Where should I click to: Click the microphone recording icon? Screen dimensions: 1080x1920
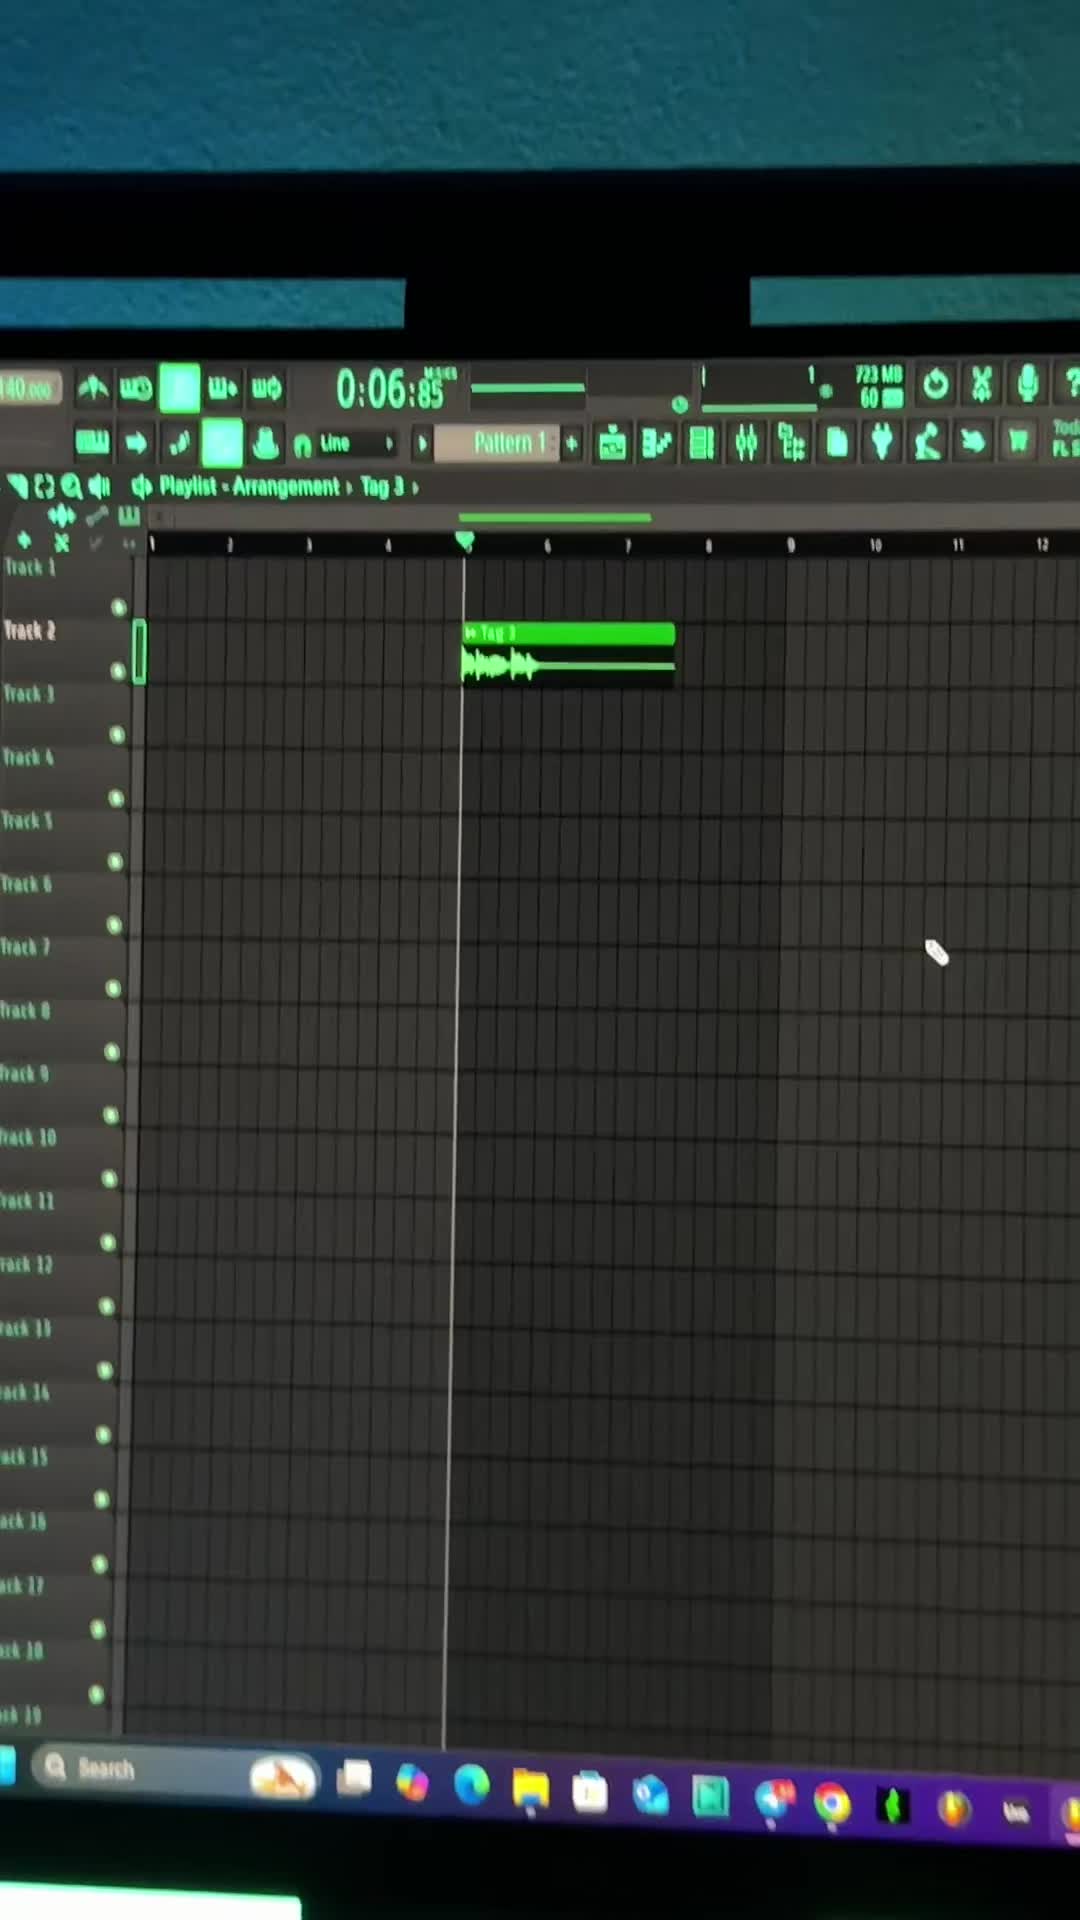point(1027,383)
